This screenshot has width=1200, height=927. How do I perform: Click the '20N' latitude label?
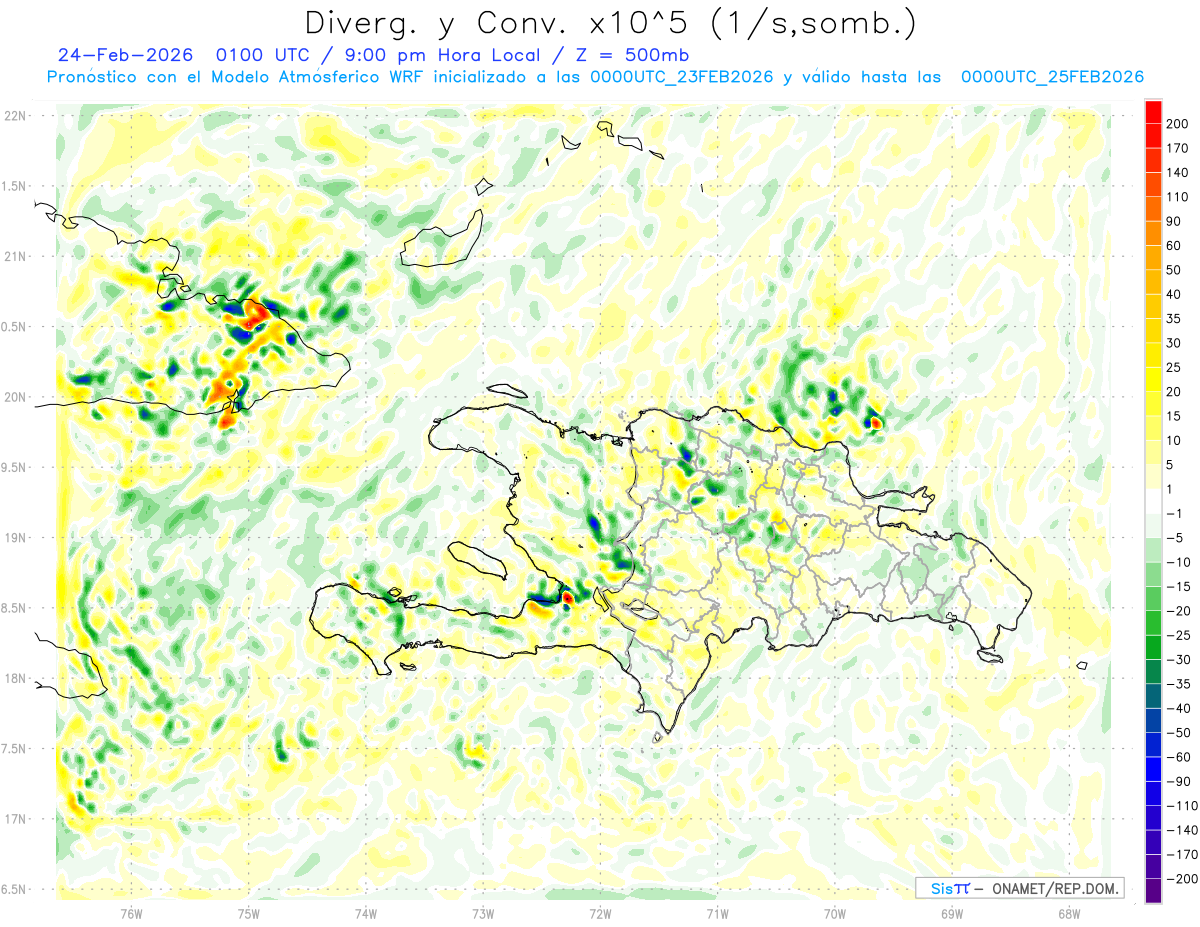[14, 397]
